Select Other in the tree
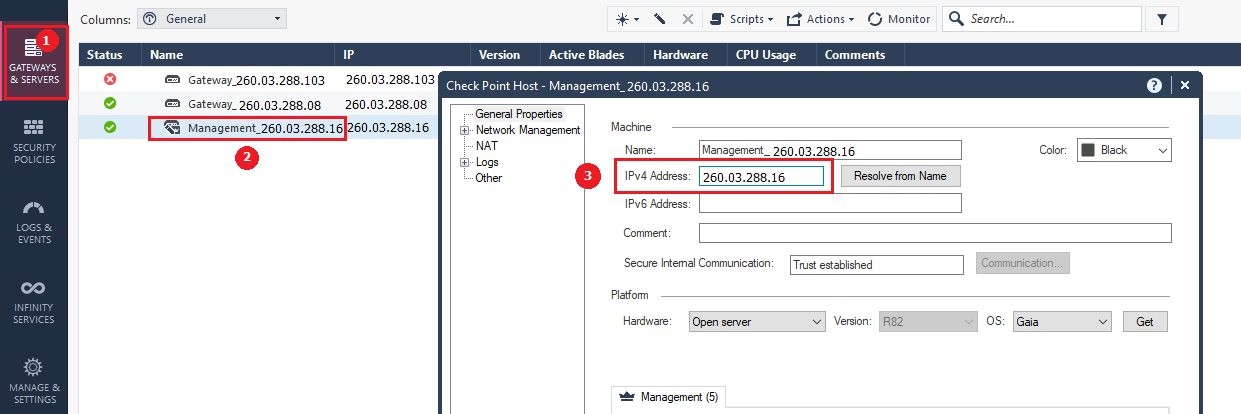 pos(489,178)
